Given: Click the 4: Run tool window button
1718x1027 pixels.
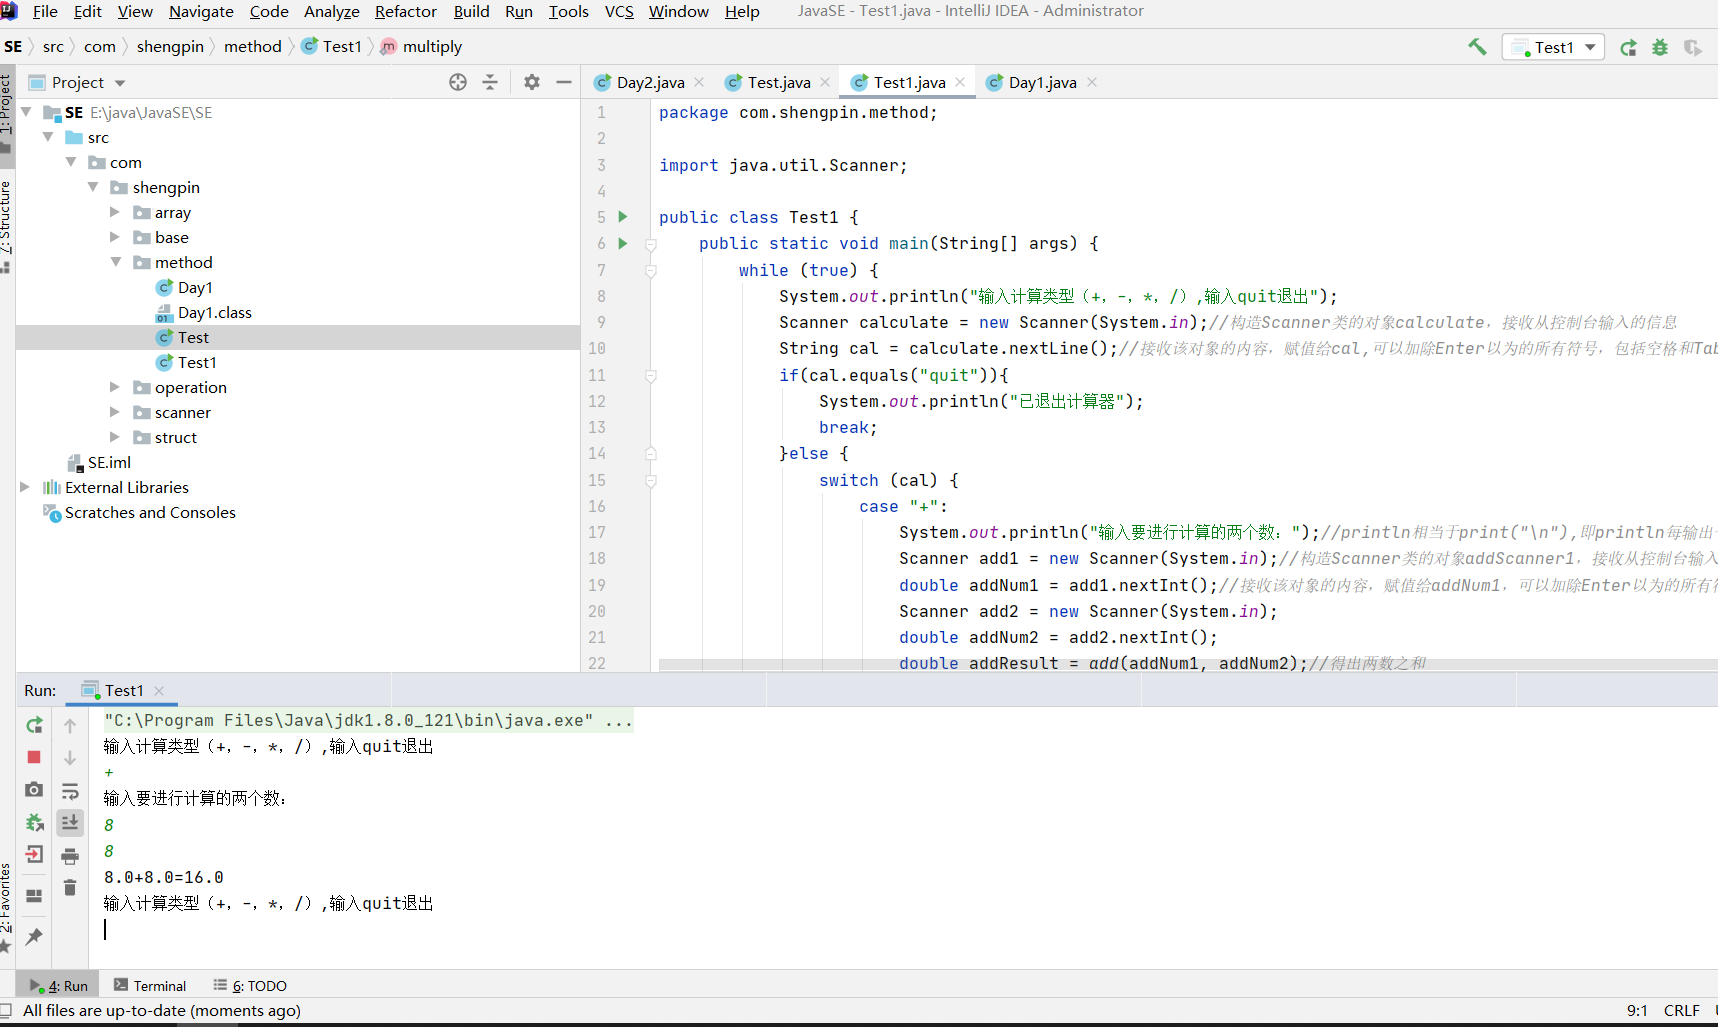Looking at the screenshot, I should (59, 985).
